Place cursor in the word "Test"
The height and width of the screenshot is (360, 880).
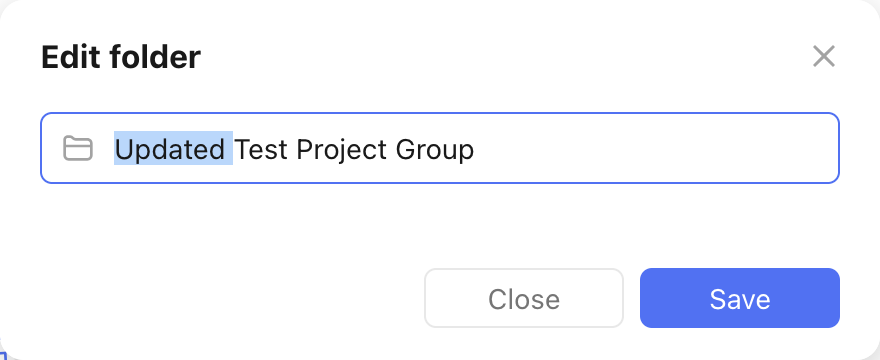click(262, 149)
